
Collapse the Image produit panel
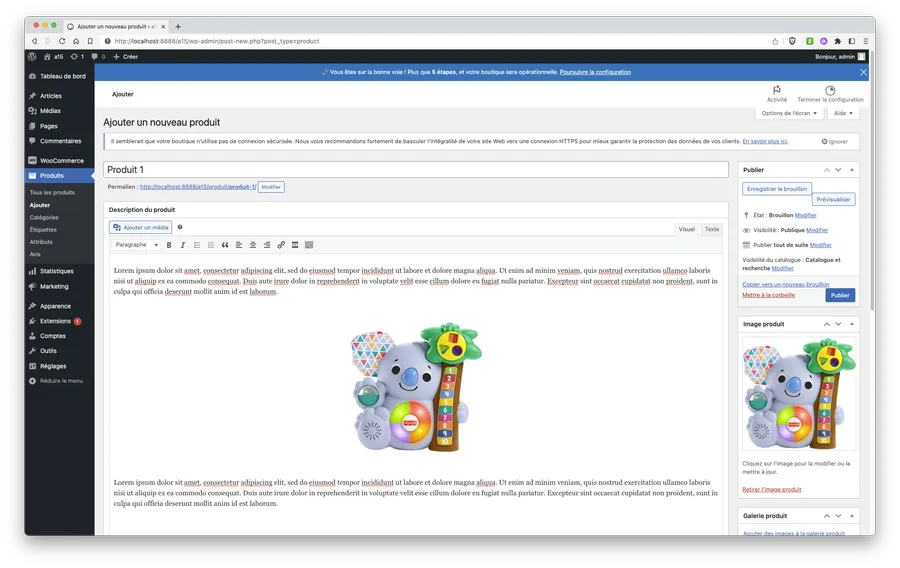coord(852,324)
